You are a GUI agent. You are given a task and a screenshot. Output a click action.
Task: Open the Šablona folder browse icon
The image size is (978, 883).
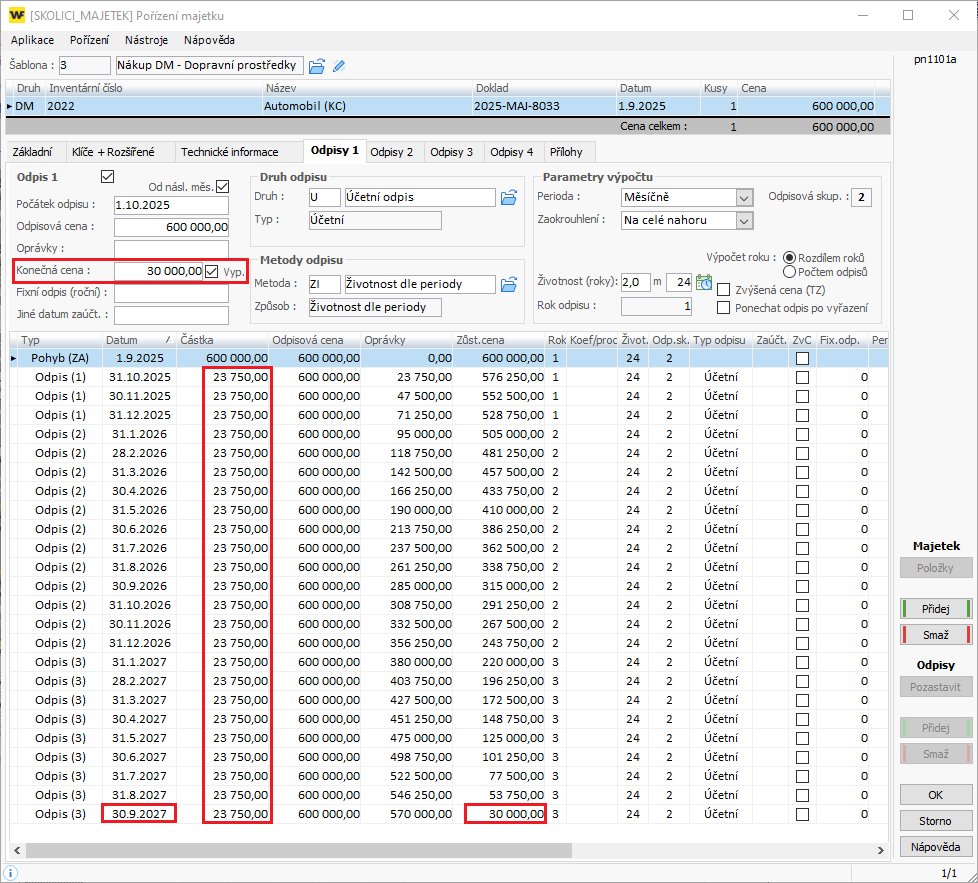point(317,66)
